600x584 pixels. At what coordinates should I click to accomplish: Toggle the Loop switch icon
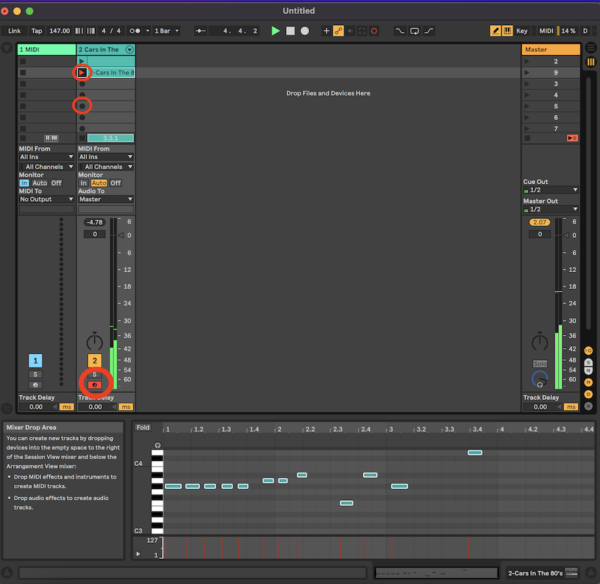(x=414, y=31)
